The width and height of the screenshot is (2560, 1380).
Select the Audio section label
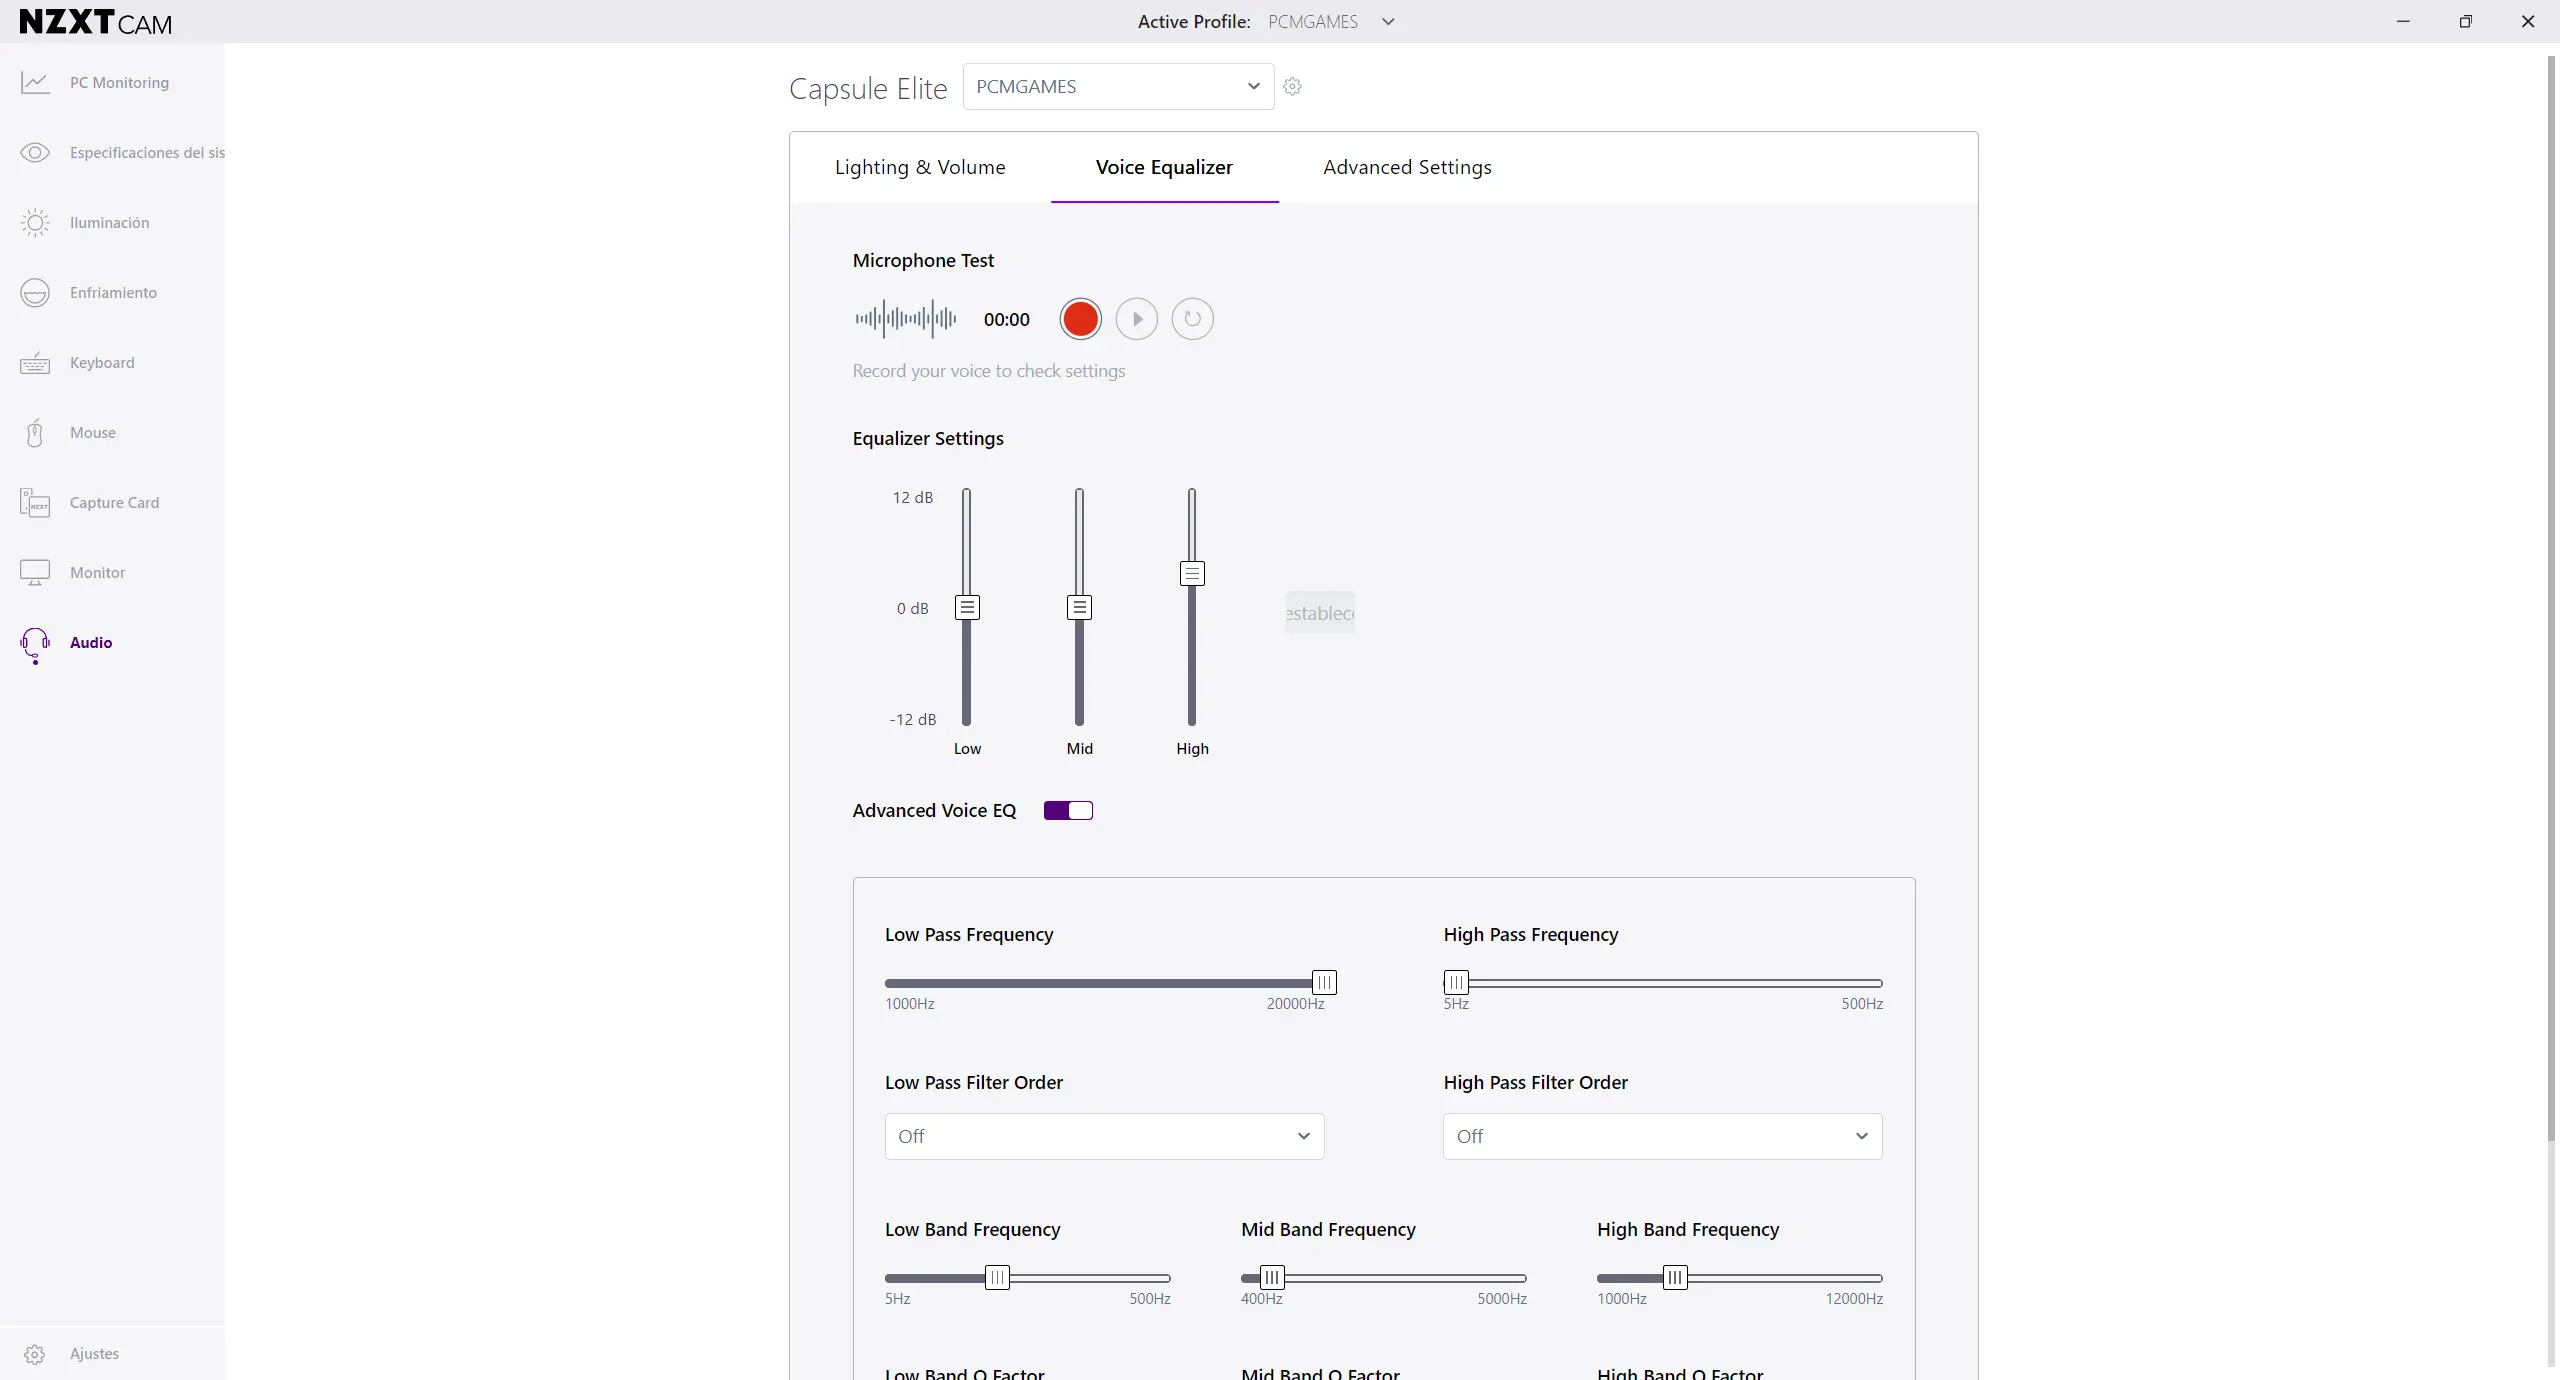91,643
